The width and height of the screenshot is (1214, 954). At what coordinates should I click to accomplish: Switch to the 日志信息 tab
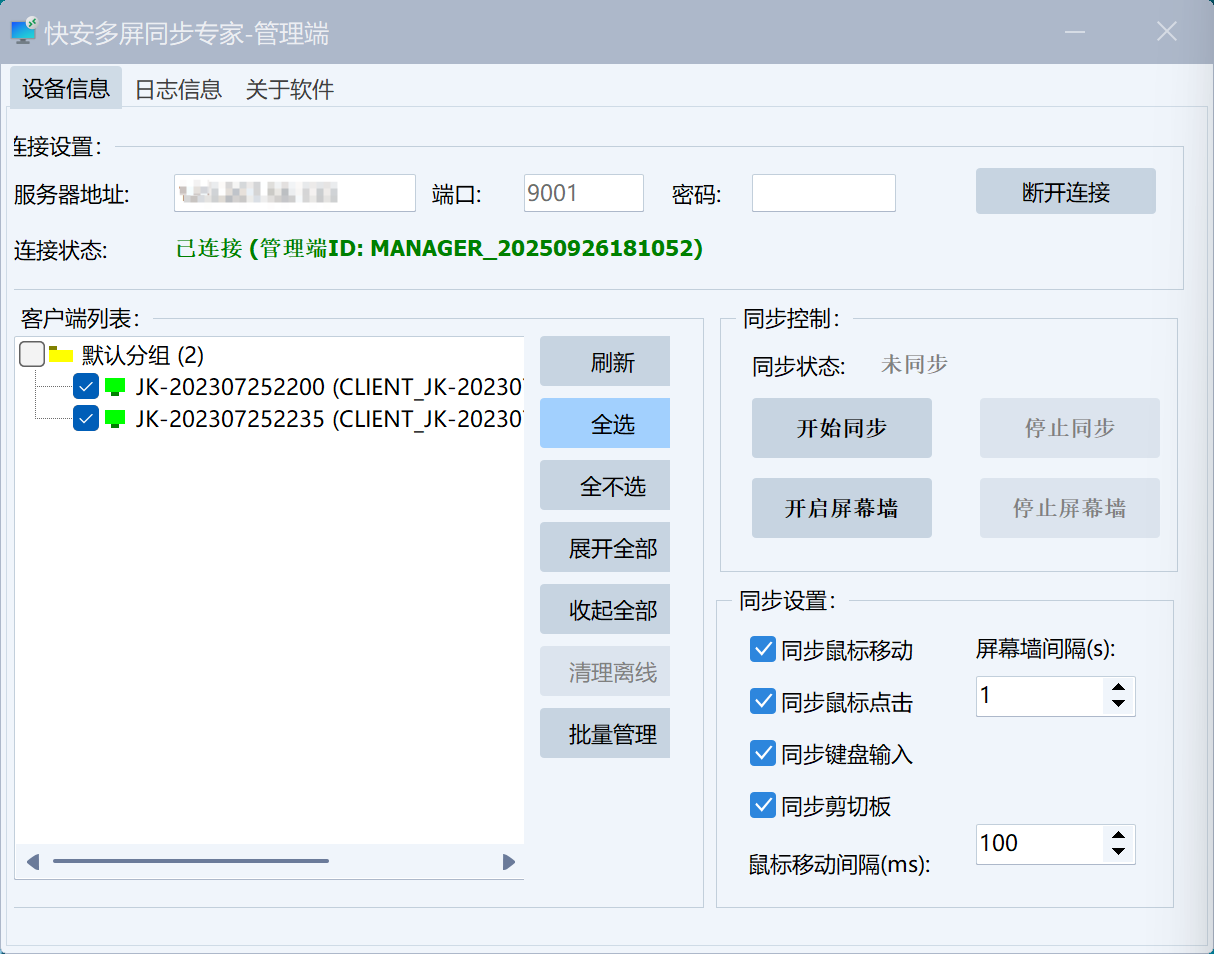[178, 89]
